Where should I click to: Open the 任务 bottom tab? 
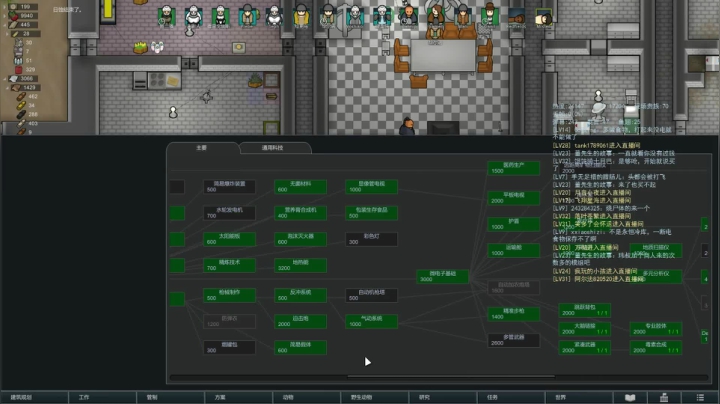click(510, 398)
